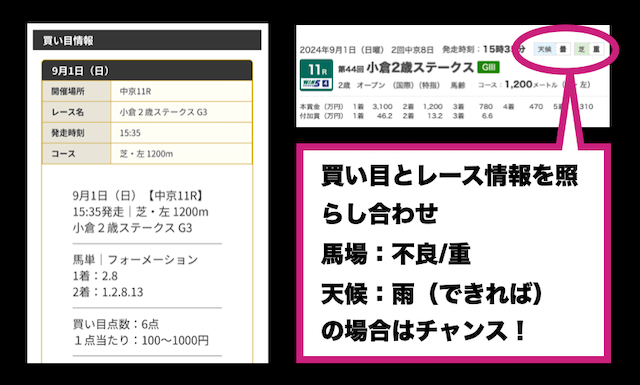Click the 芝 重 turf condition indicator

[589, 49]
